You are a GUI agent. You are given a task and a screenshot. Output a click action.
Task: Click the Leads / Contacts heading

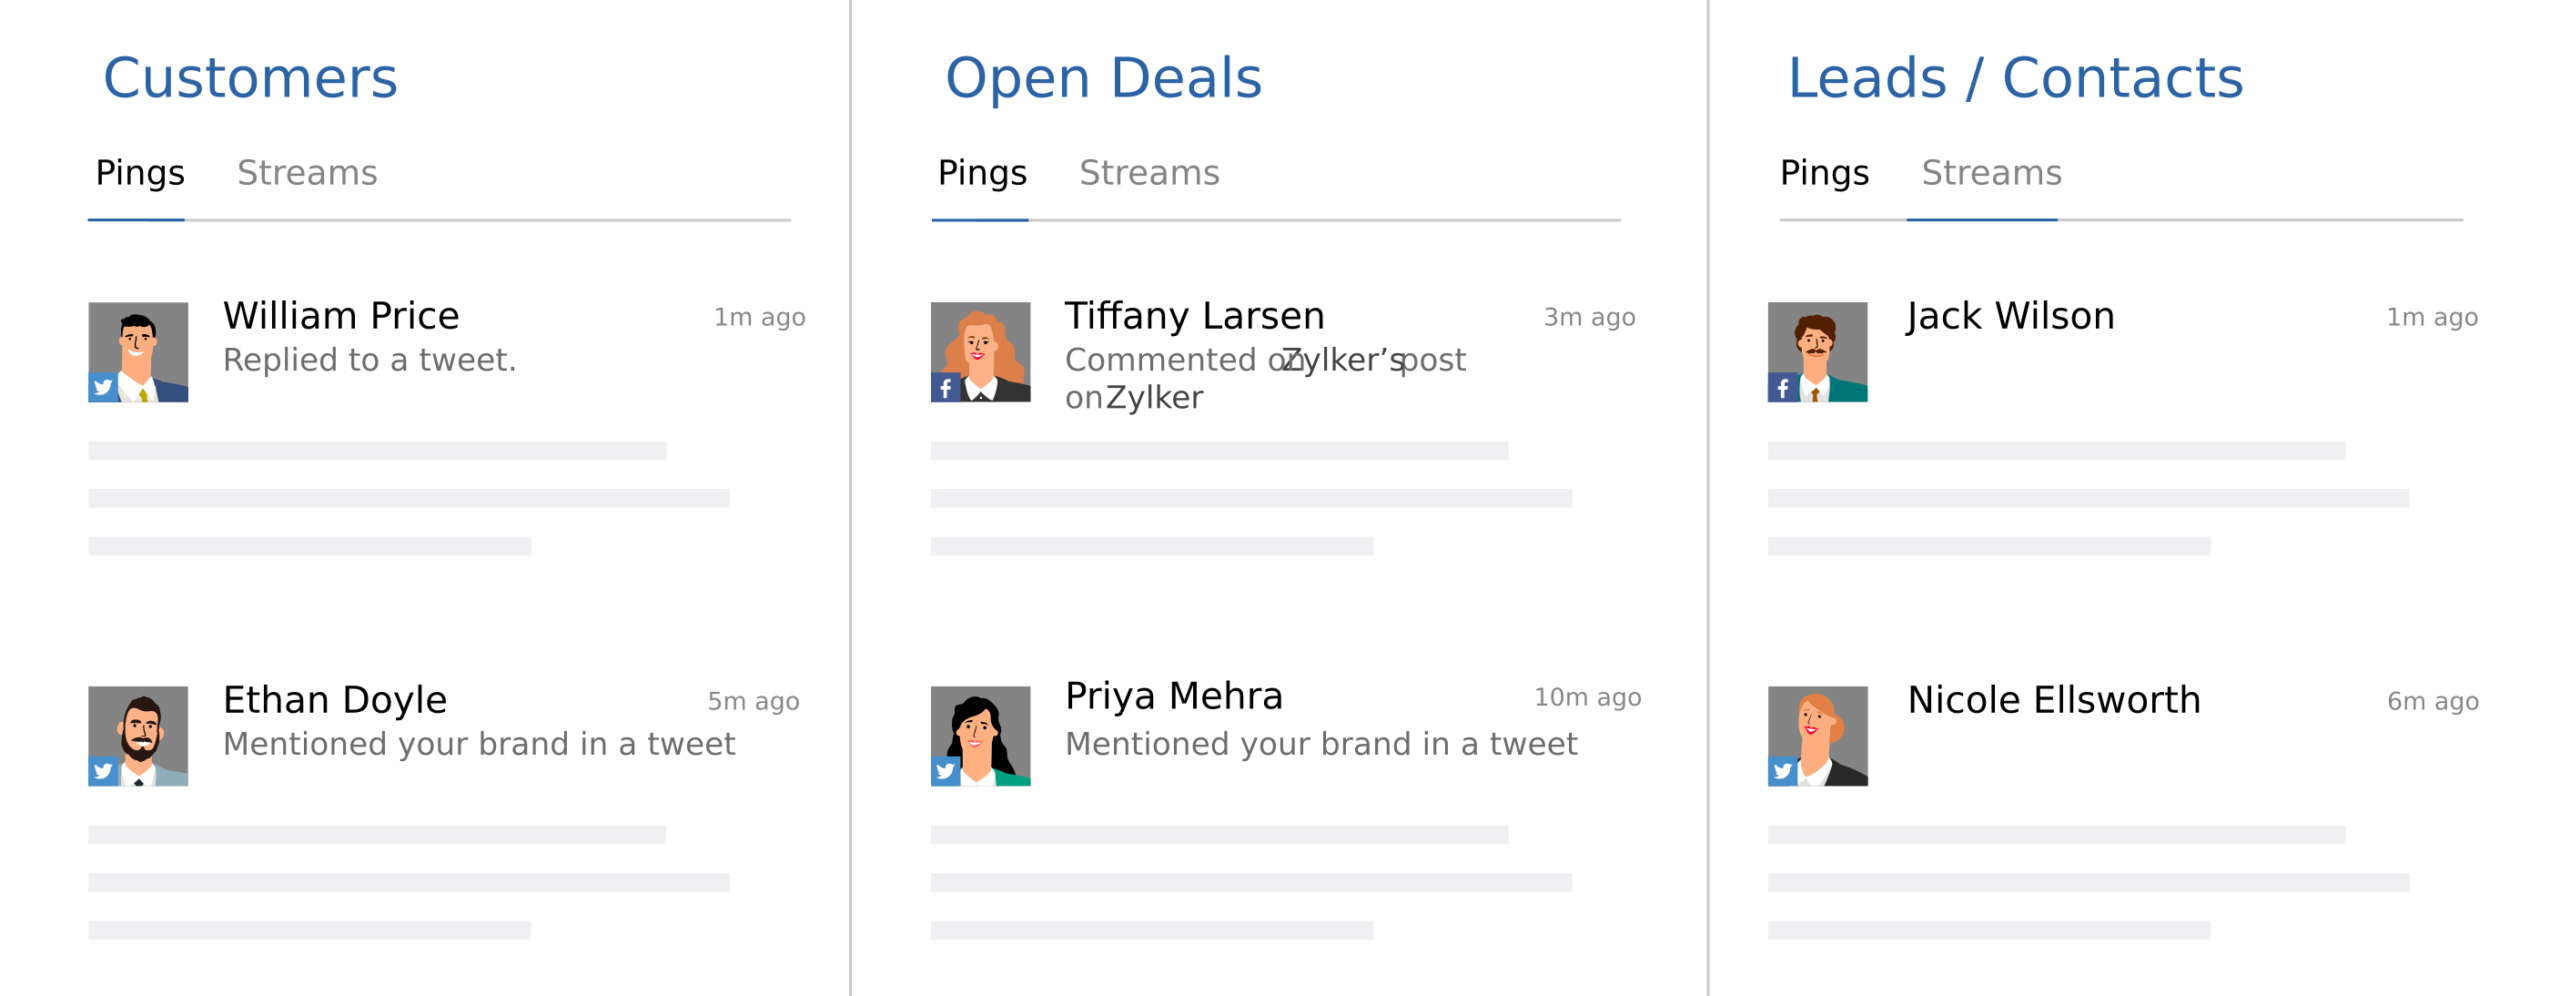tap(2015, 78)
